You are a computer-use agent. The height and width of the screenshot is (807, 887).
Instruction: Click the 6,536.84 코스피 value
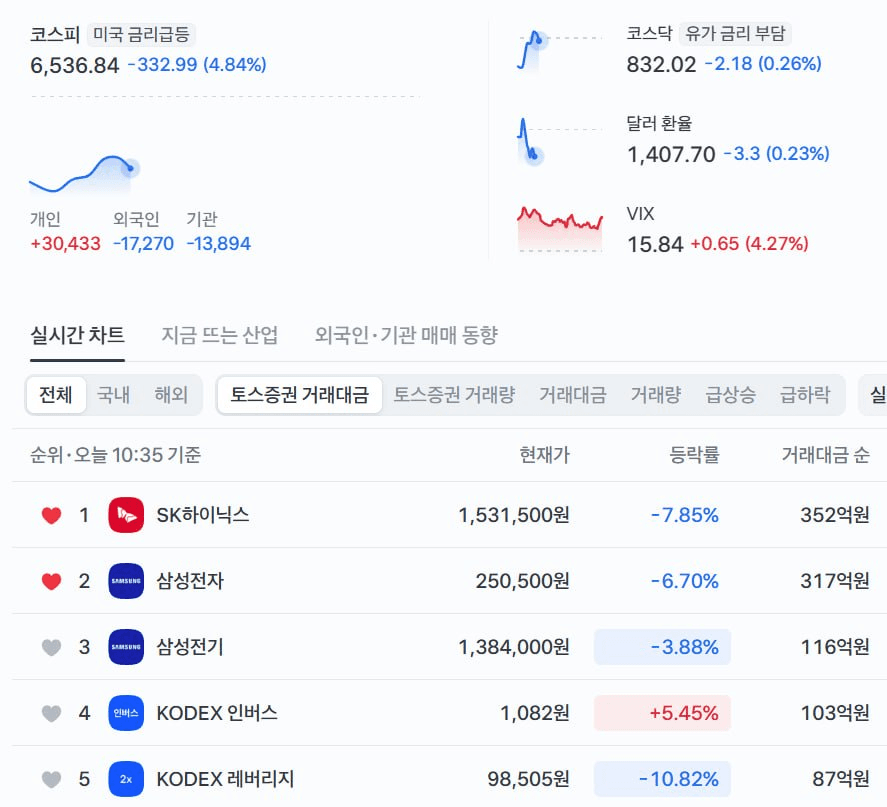[75, 65]
